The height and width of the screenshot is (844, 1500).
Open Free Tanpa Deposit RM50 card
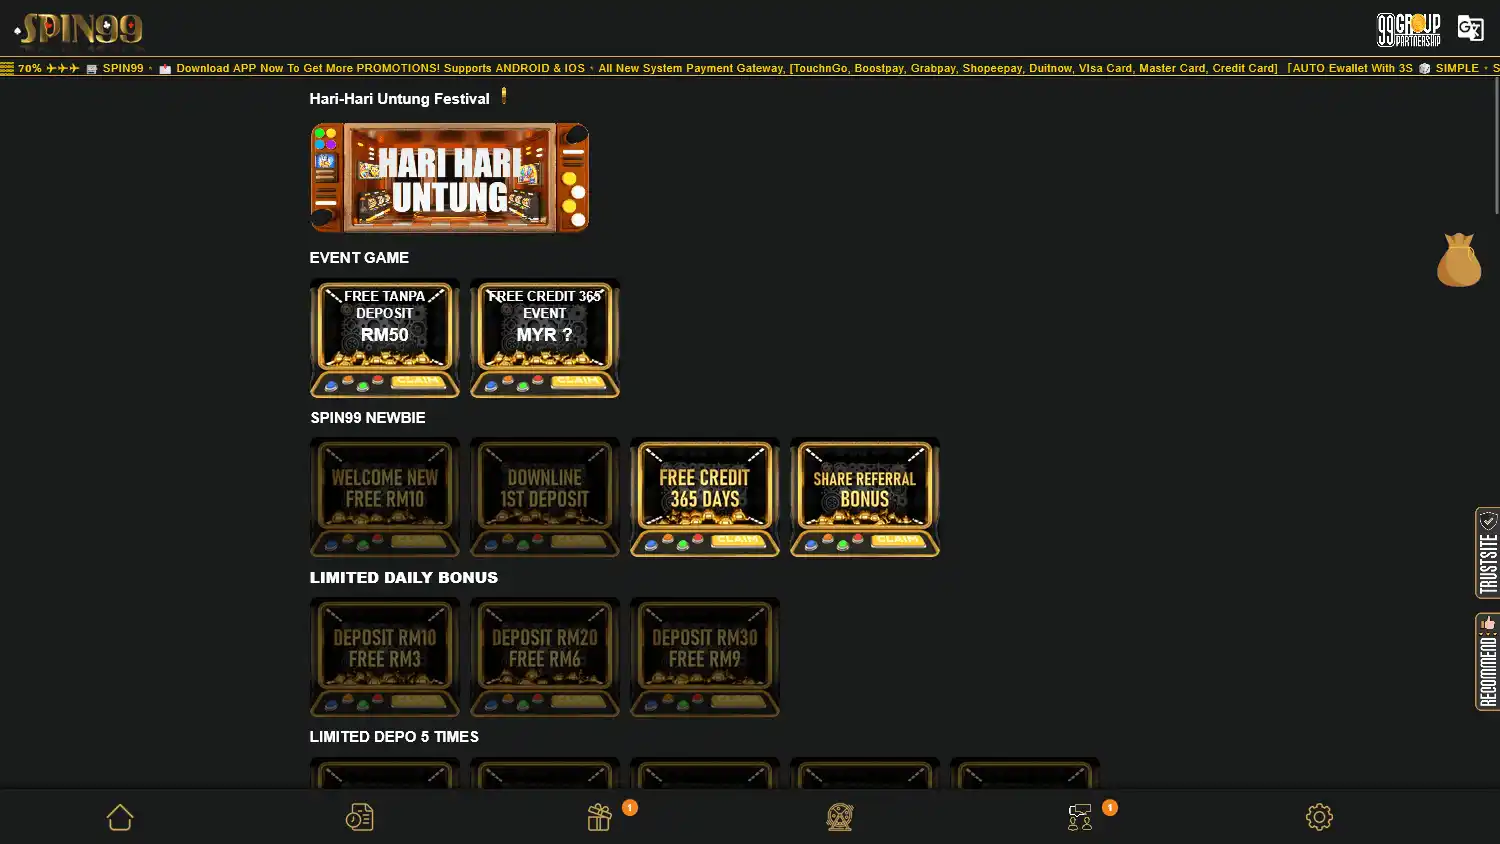[385, 338]
